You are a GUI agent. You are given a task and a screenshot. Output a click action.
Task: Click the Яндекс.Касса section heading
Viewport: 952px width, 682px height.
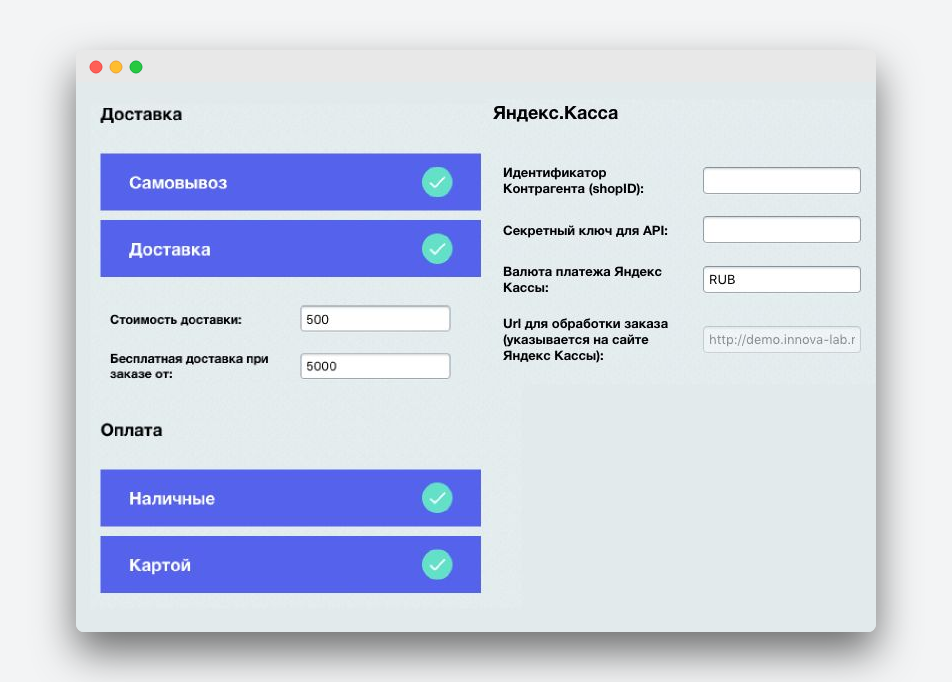556,113
